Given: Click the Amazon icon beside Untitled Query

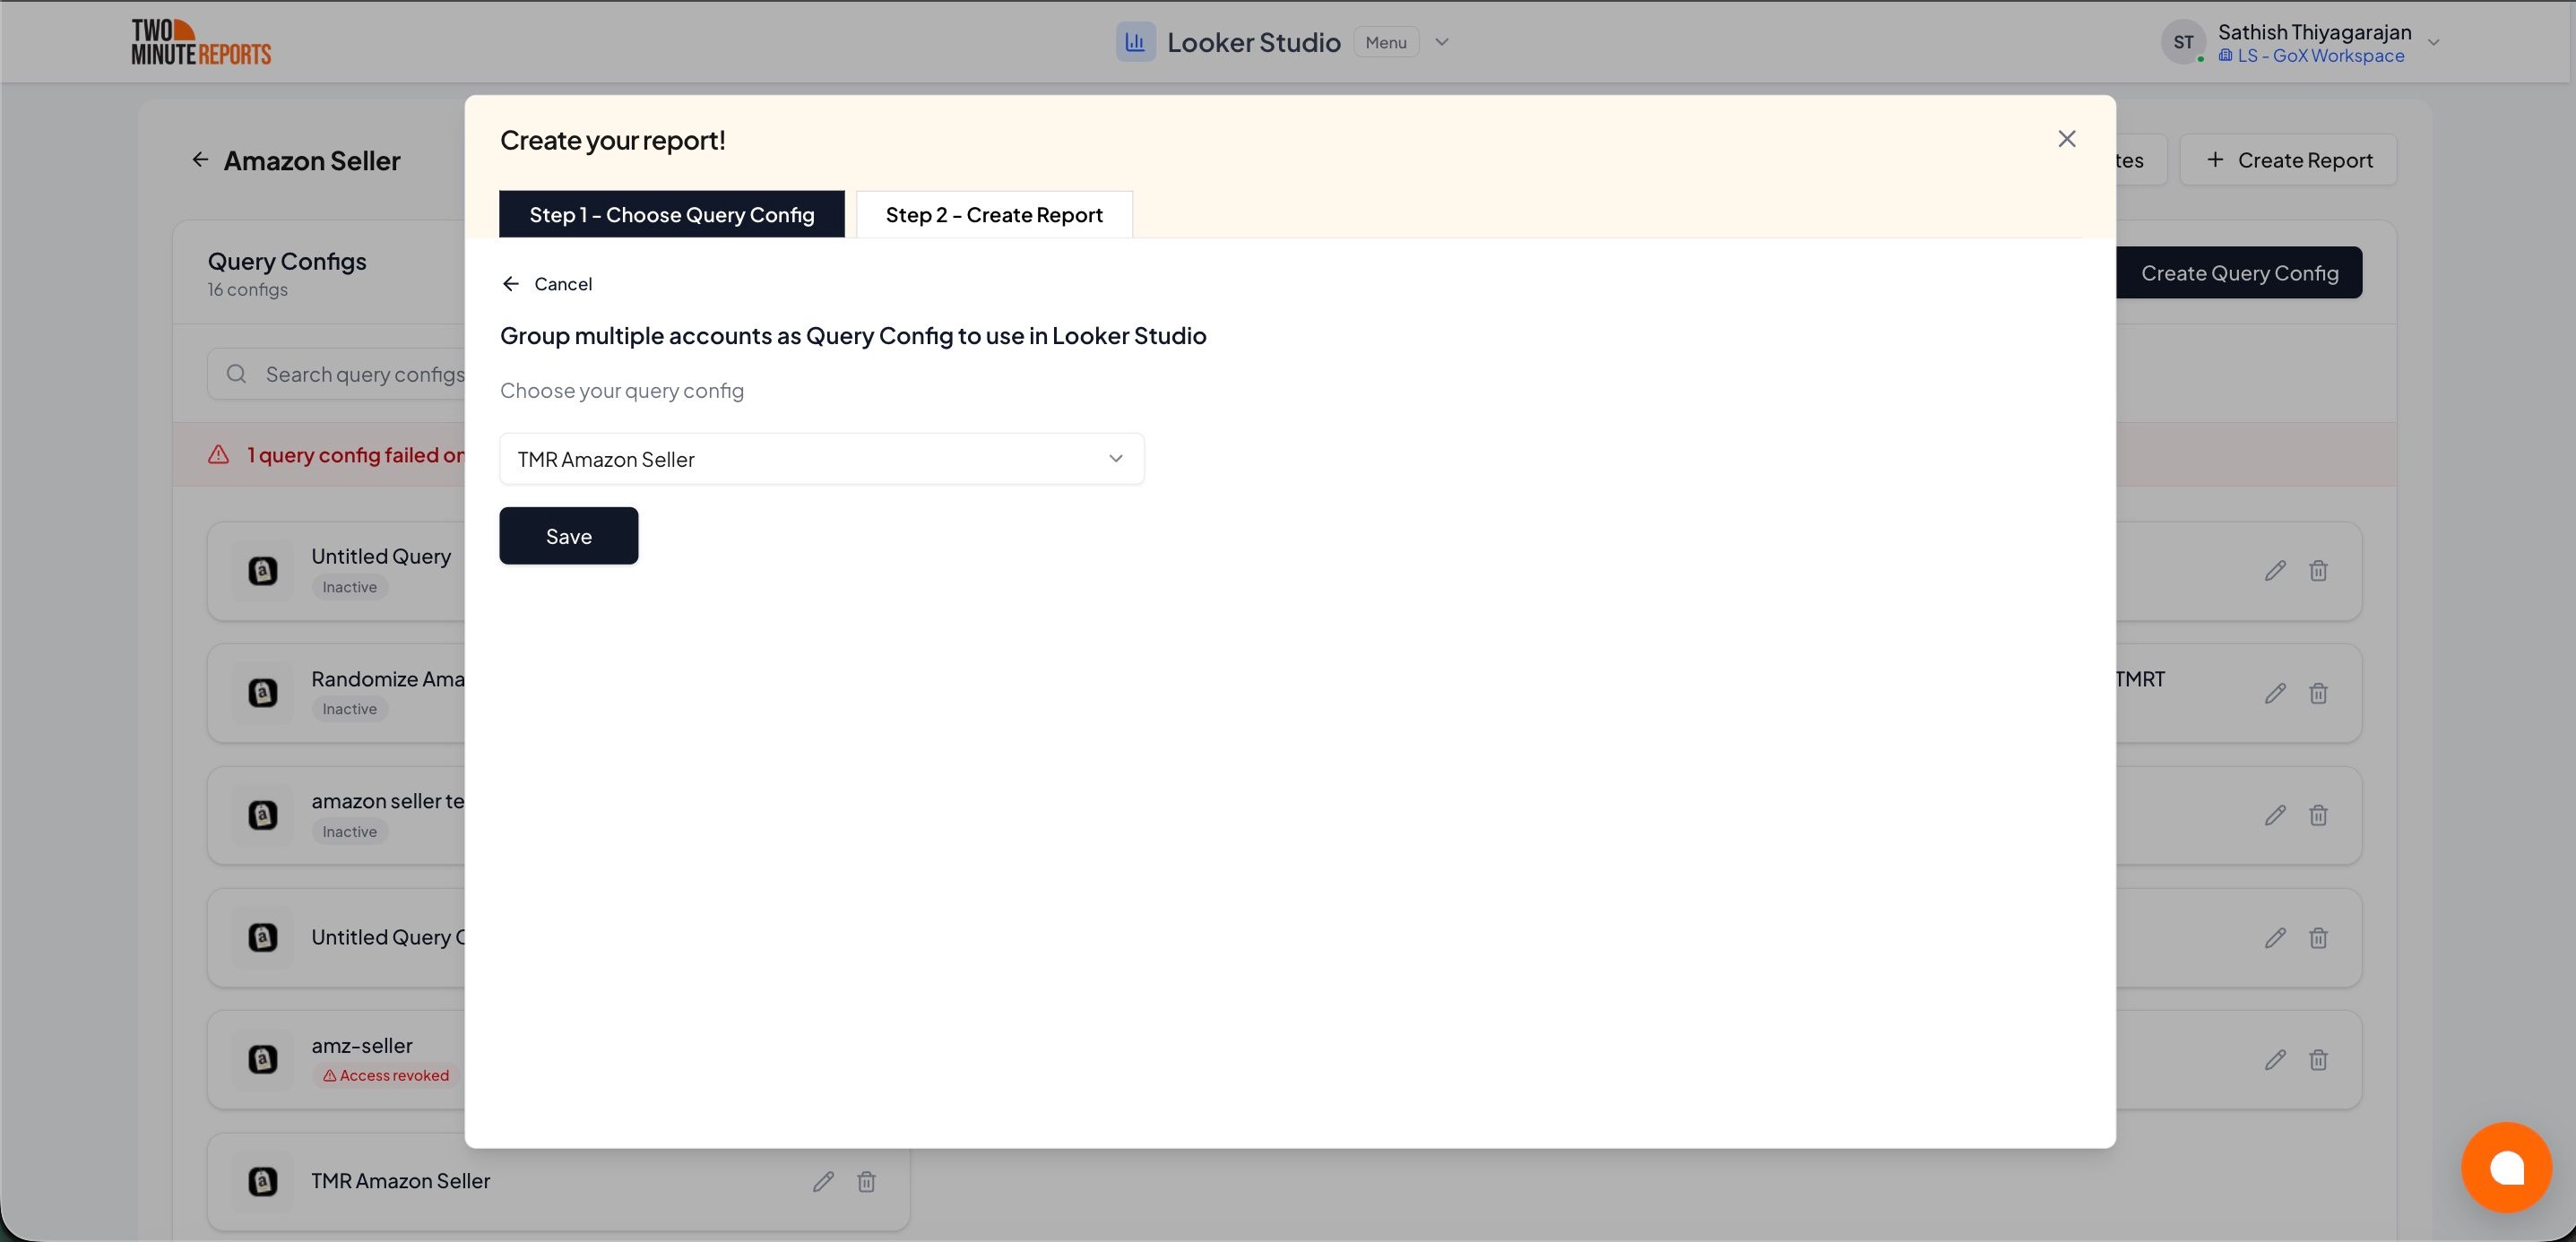Looking at the screenshot, I should pos(262,570).
